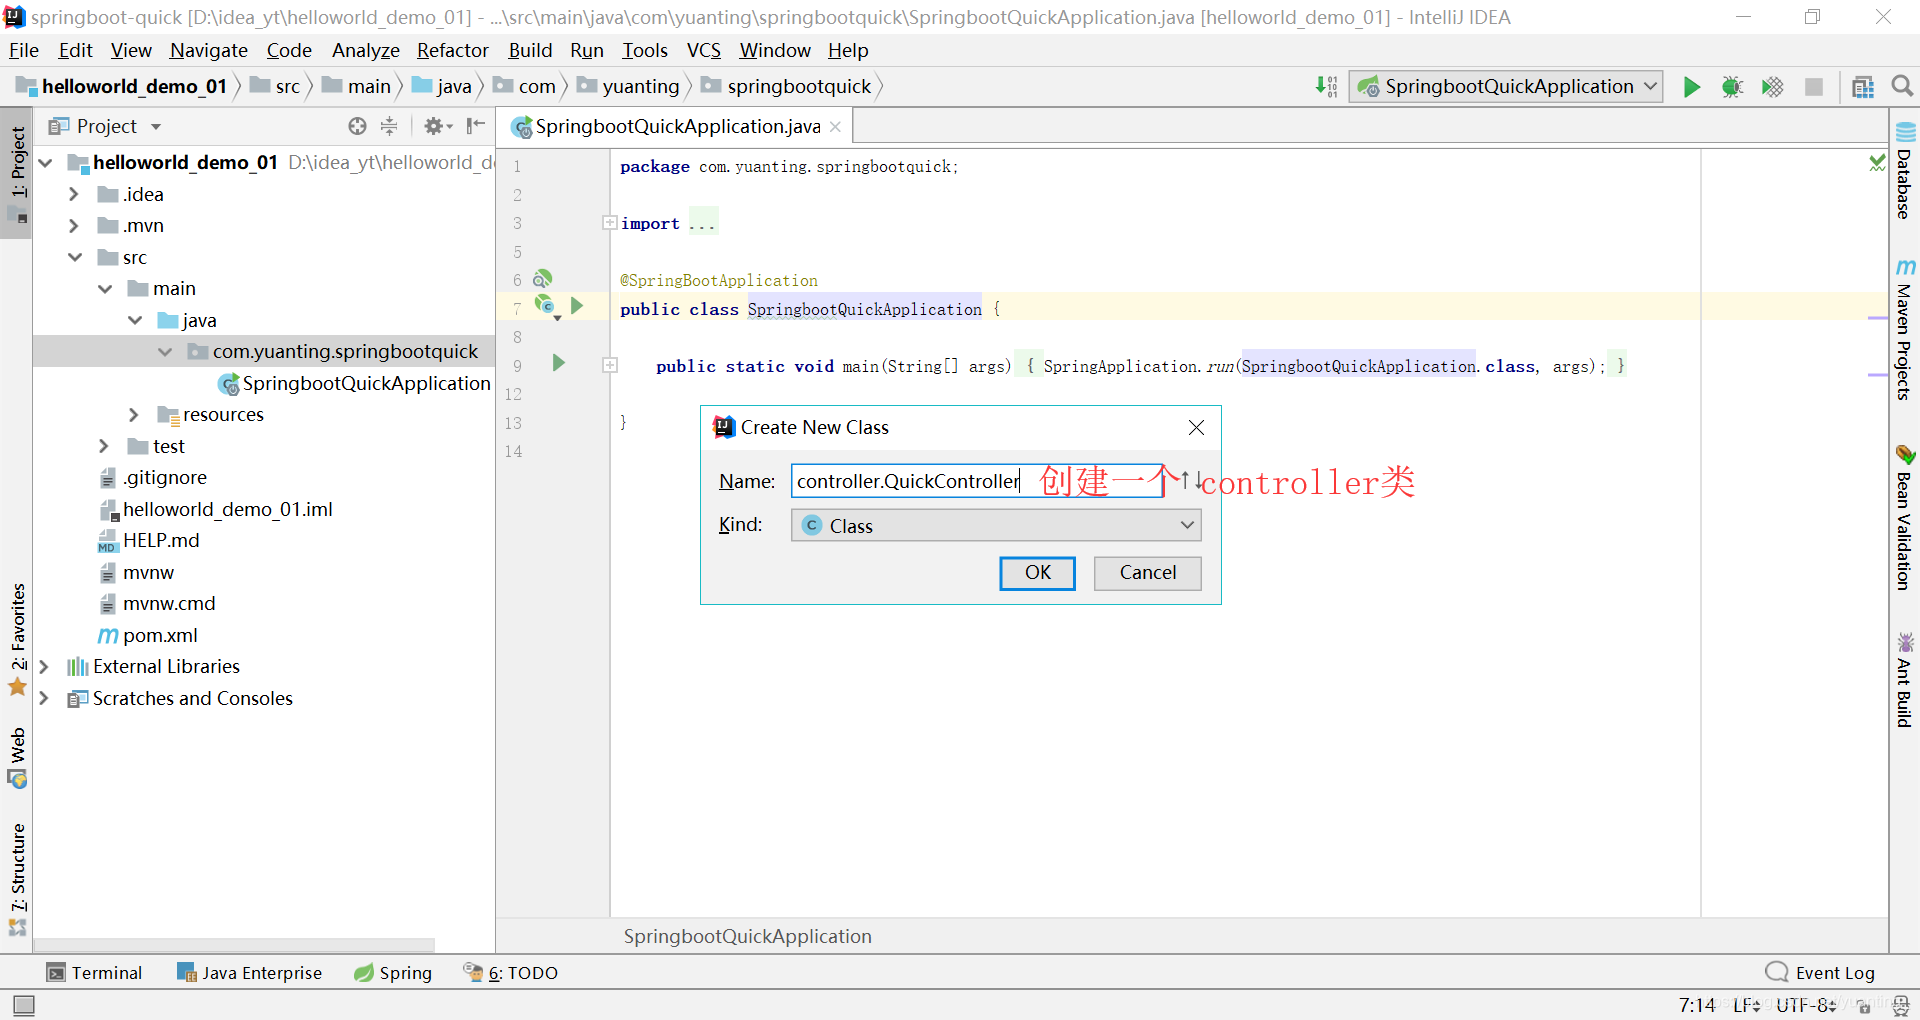Expand External Libraries node

tap(43, 666)
